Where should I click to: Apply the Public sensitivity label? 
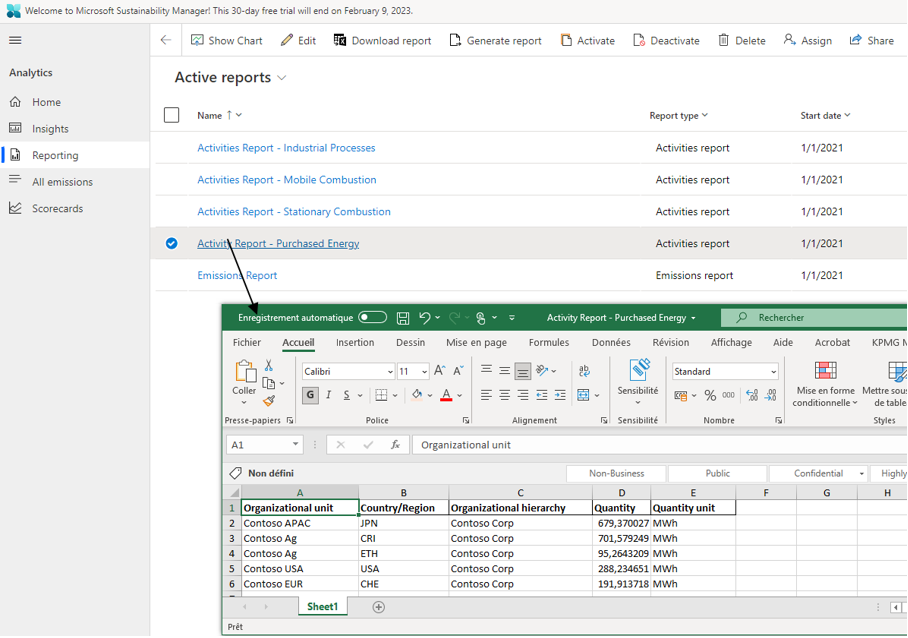[x=717, y=474]
